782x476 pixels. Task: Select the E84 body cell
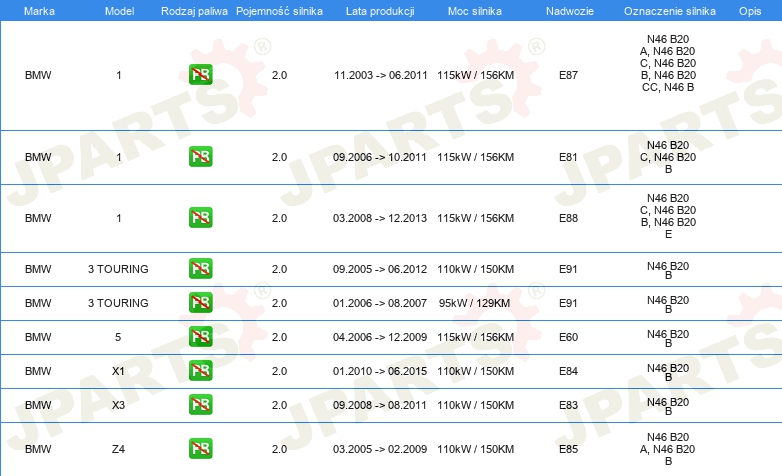tap(568, 371)
